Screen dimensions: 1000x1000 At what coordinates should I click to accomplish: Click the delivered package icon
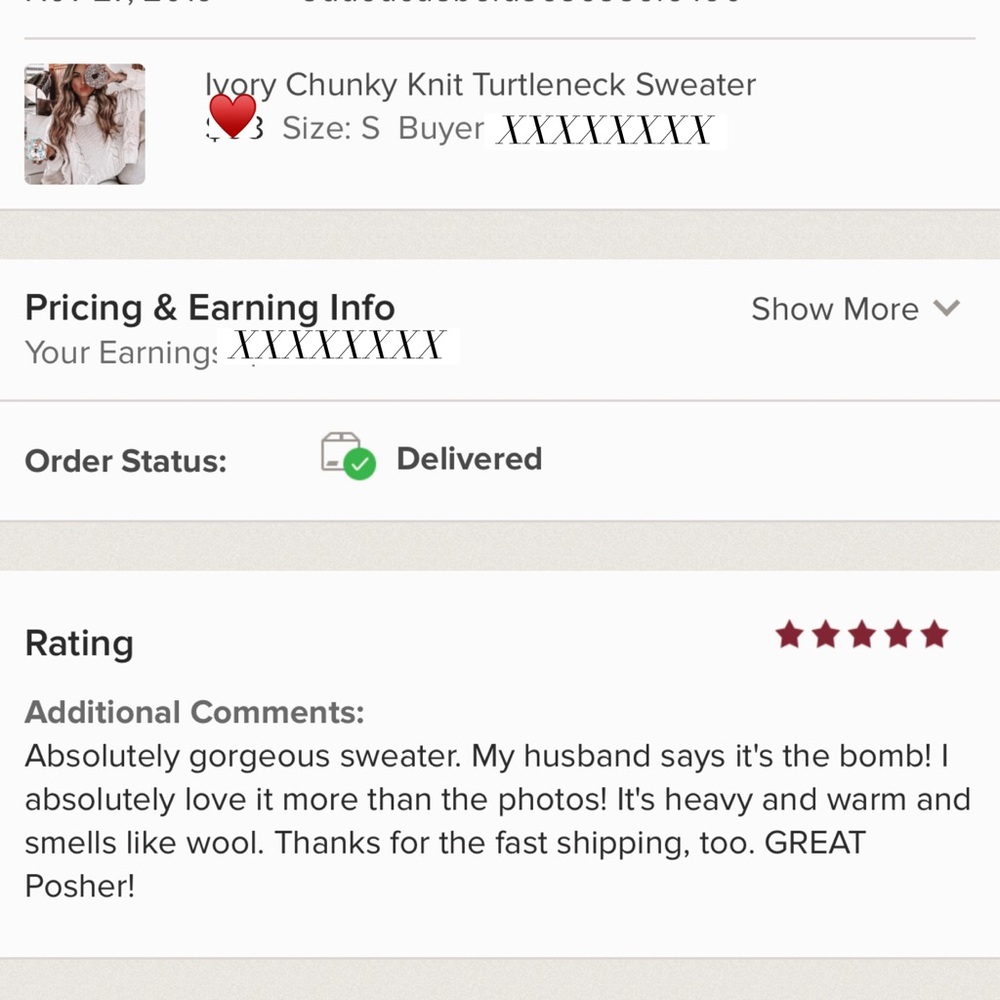point(340,451)
